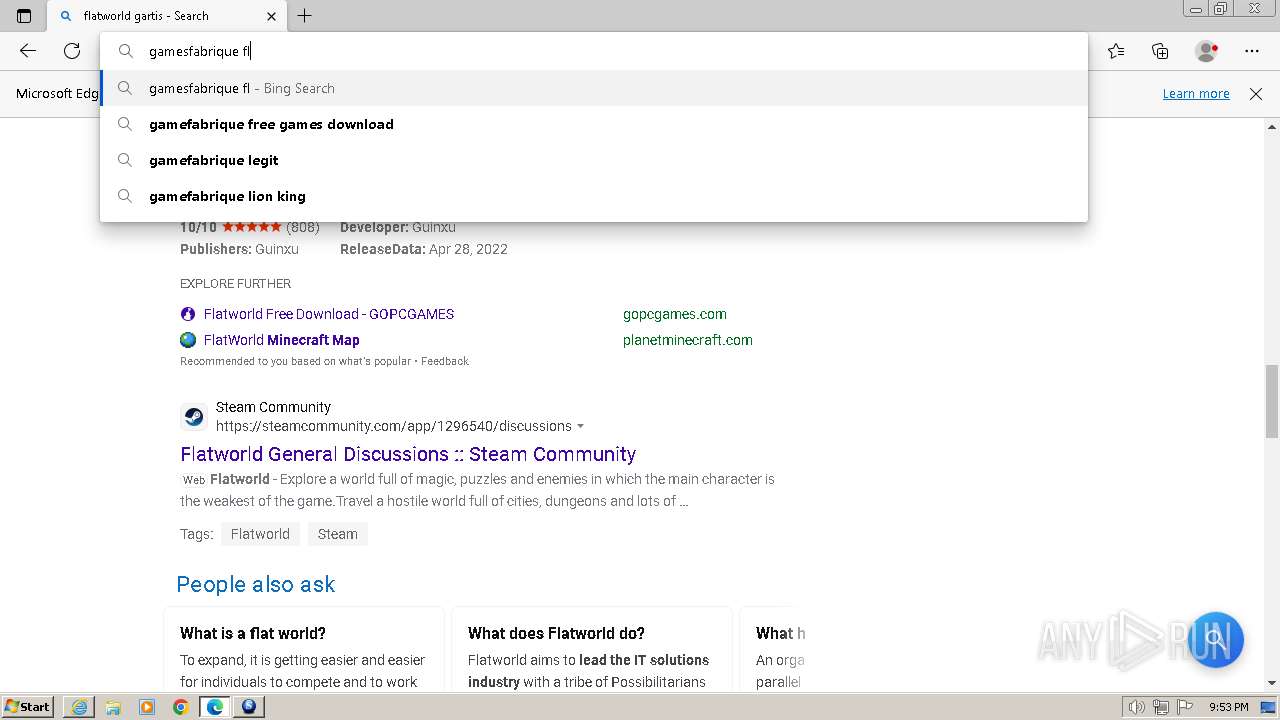The image size is (1280, 720).
Task: Open the Collections icon in the toolbar
Action: pos(1160,51)
